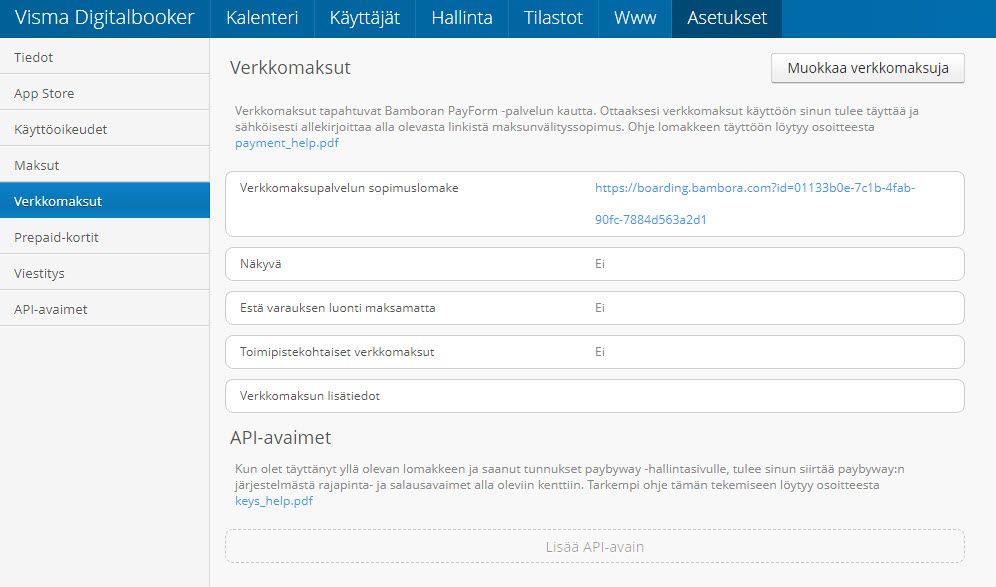Open the Kalenteri tab

click(x=263, y=18)
